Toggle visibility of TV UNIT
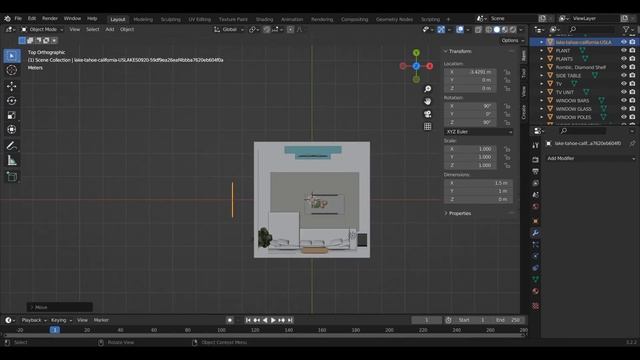The image size is (640, 360). 624,92
